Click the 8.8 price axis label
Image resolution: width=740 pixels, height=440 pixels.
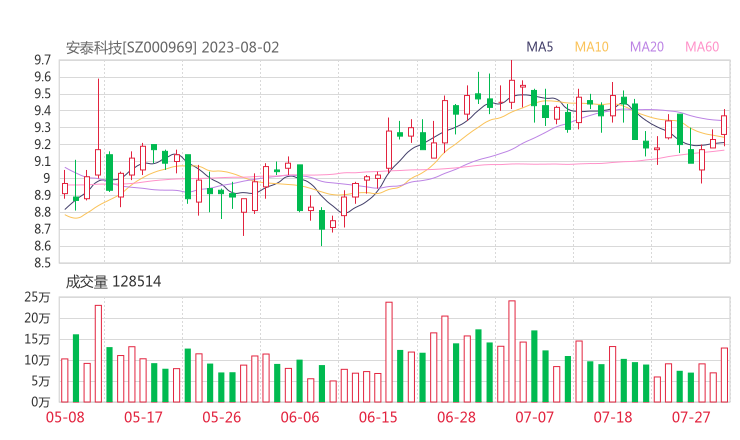coord(42,212)
